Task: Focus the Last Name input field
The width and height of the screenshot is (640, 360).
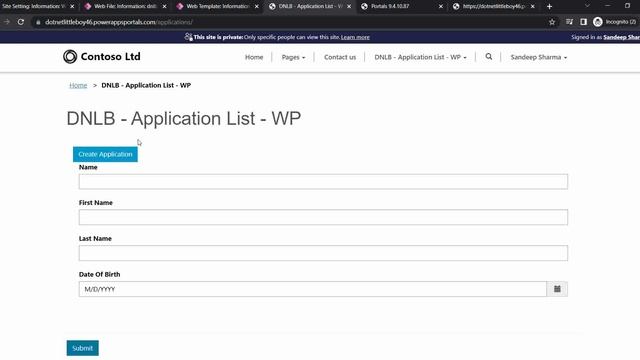Action: click(x=323, y=253)
